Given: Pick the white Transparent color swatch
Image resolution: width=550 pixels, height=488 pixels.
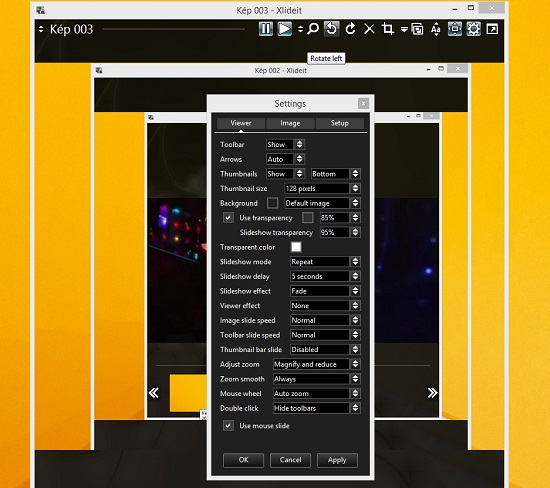Looking at the screenshot, I should [x=296, y=247].
